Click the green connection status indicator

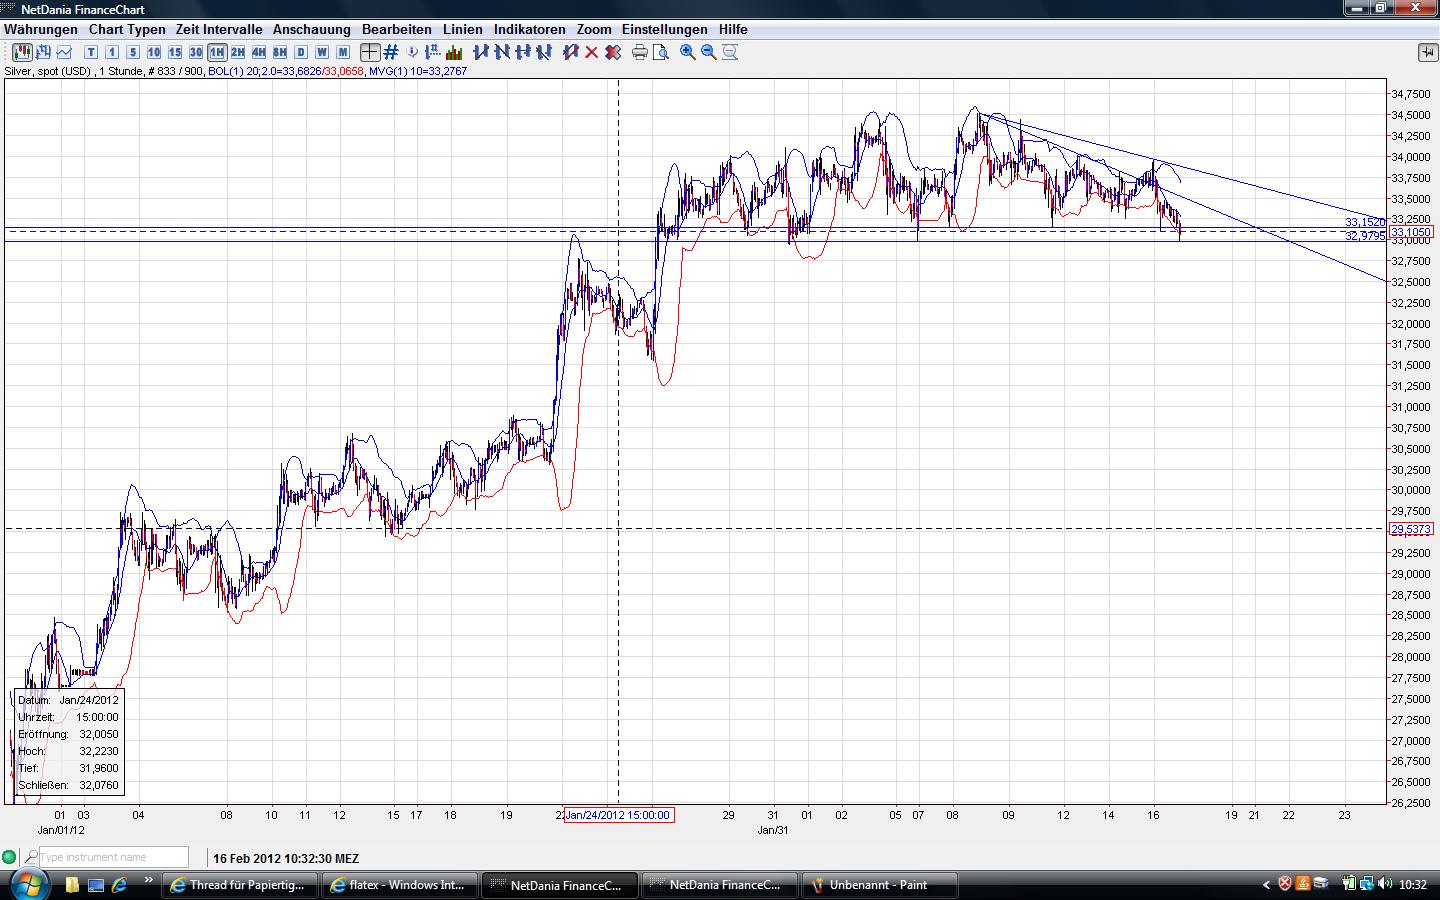(9, 857)
